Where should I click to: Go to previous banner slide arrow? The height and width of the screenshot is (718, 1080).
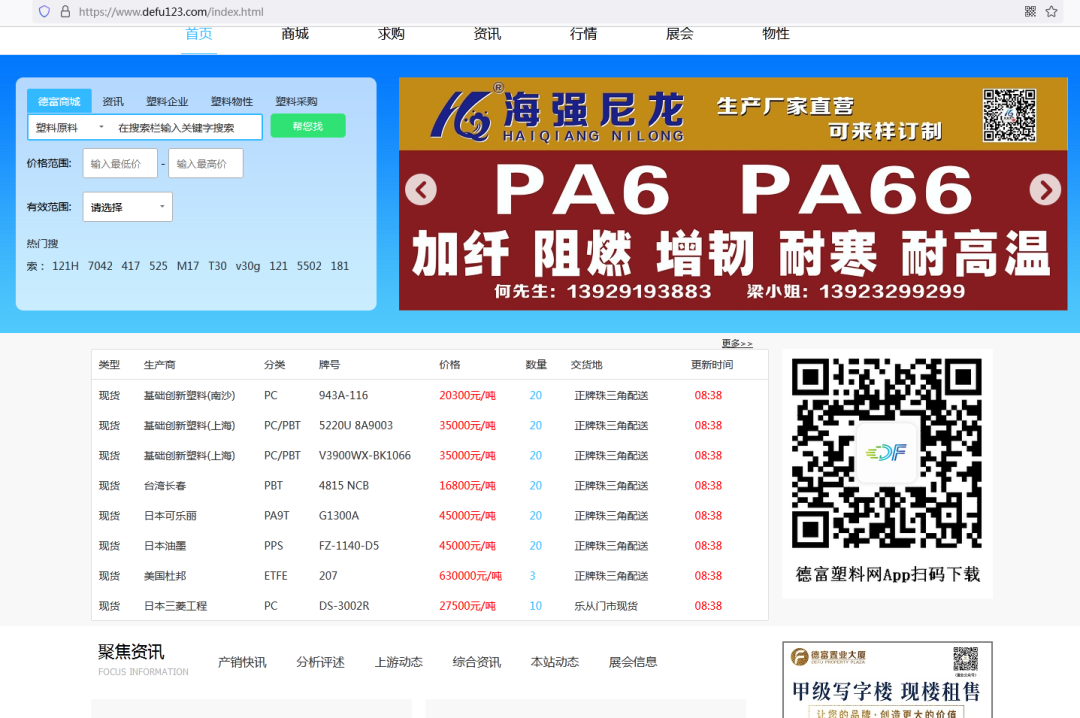pyautogui.click(x=421, y=189)
